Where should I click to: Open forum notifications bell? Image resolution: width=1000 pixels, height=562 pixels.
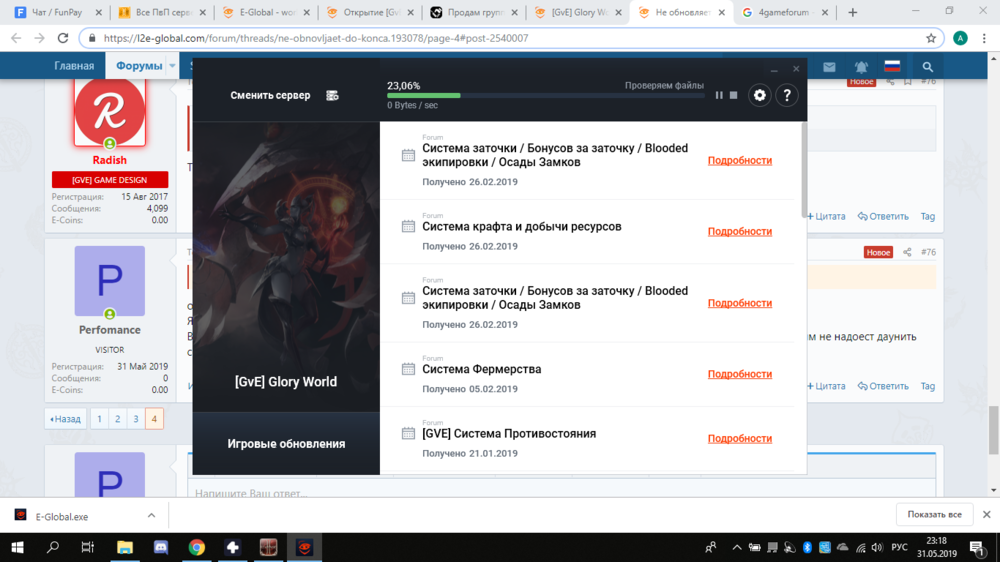coord(861,67)
